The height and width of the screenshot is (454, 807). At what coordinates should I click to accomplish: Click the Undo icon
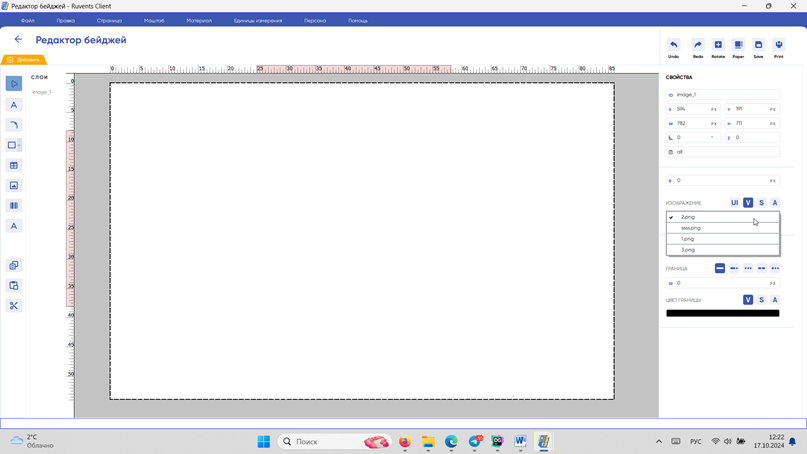(673, 45)
